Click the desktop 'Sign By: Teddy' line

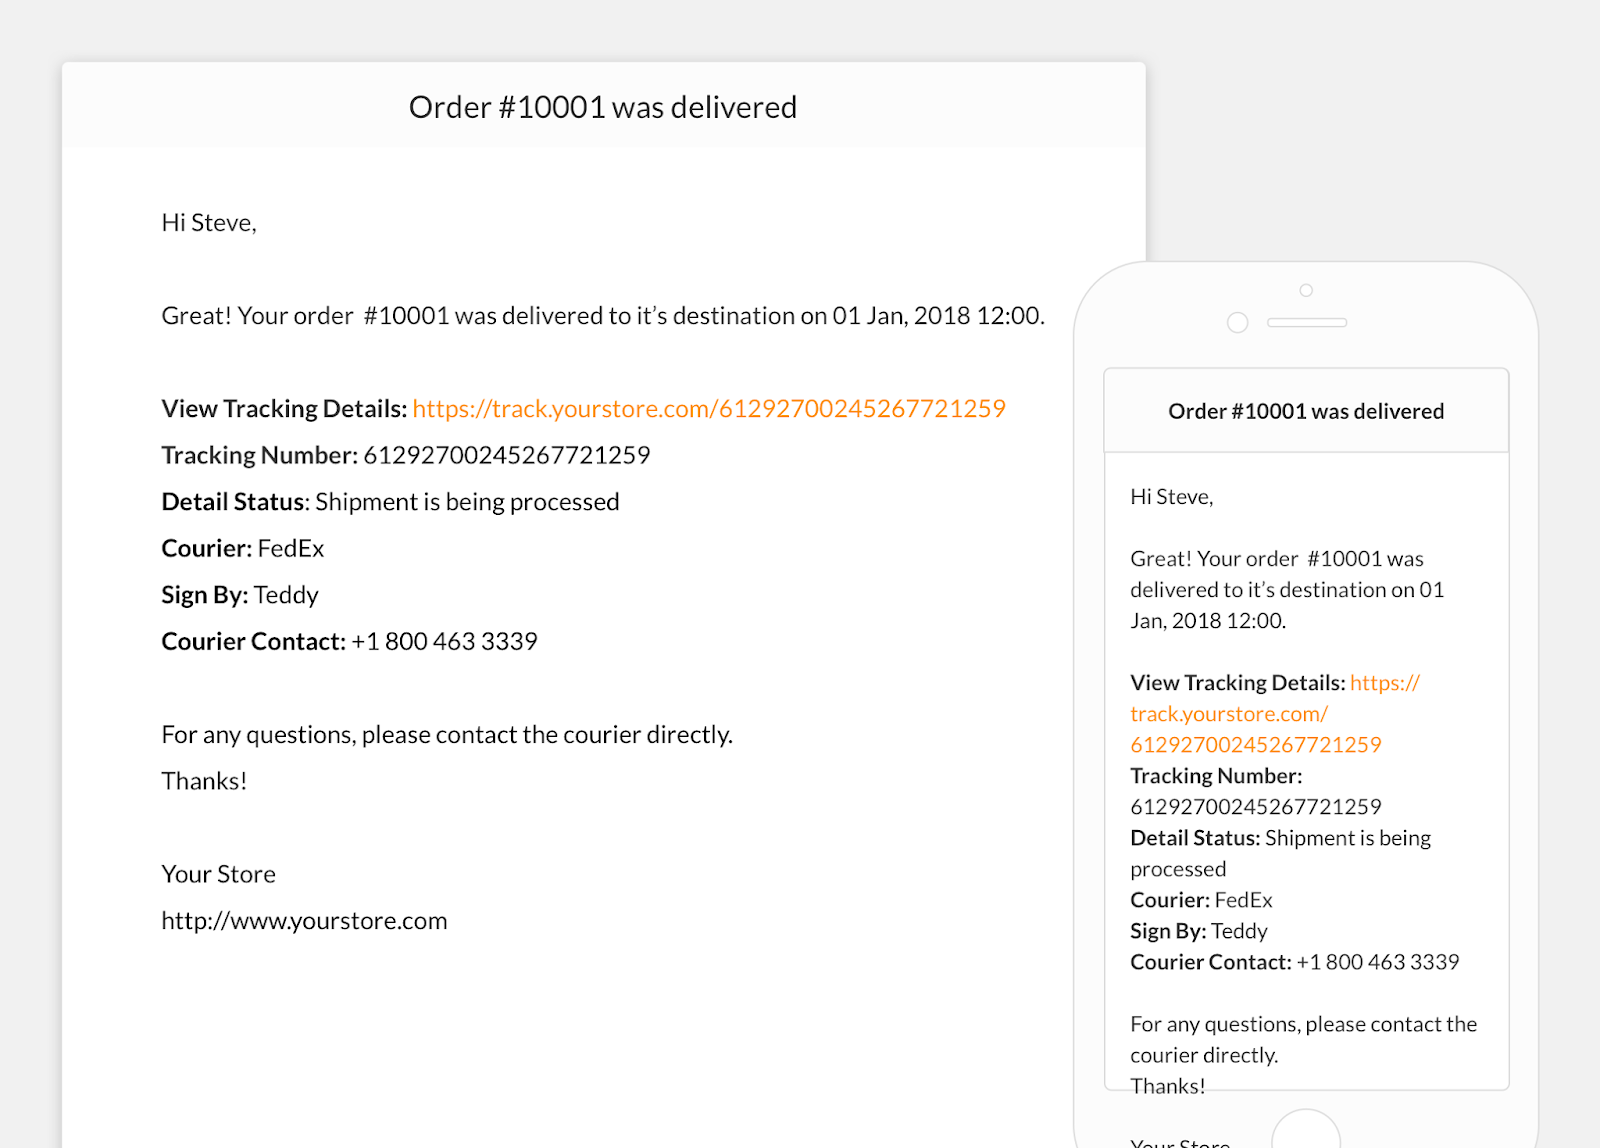coord(240,595)
